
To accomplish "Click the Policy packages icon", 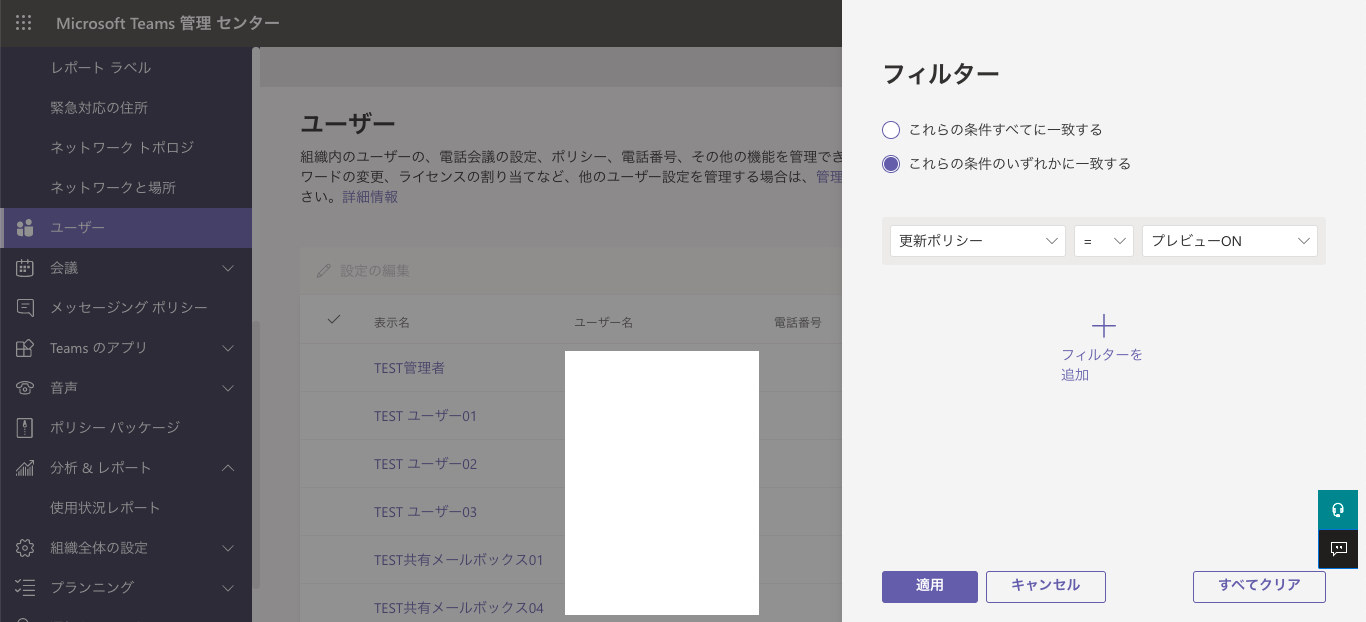I will point(26,428).
